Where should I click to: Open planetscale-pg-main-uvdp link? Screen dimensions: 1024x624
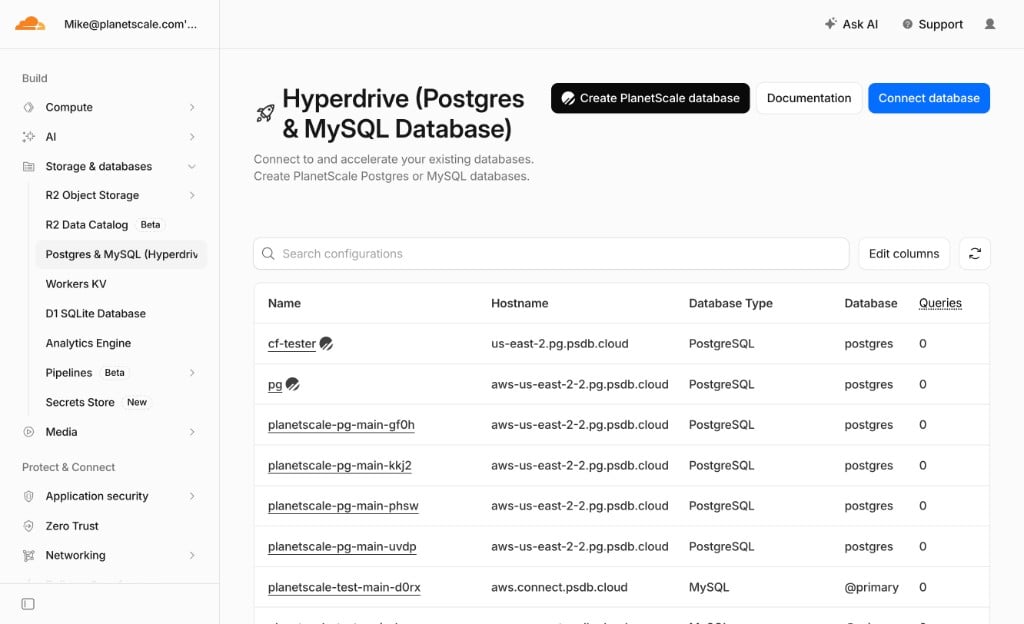click(x=342, y=546)
